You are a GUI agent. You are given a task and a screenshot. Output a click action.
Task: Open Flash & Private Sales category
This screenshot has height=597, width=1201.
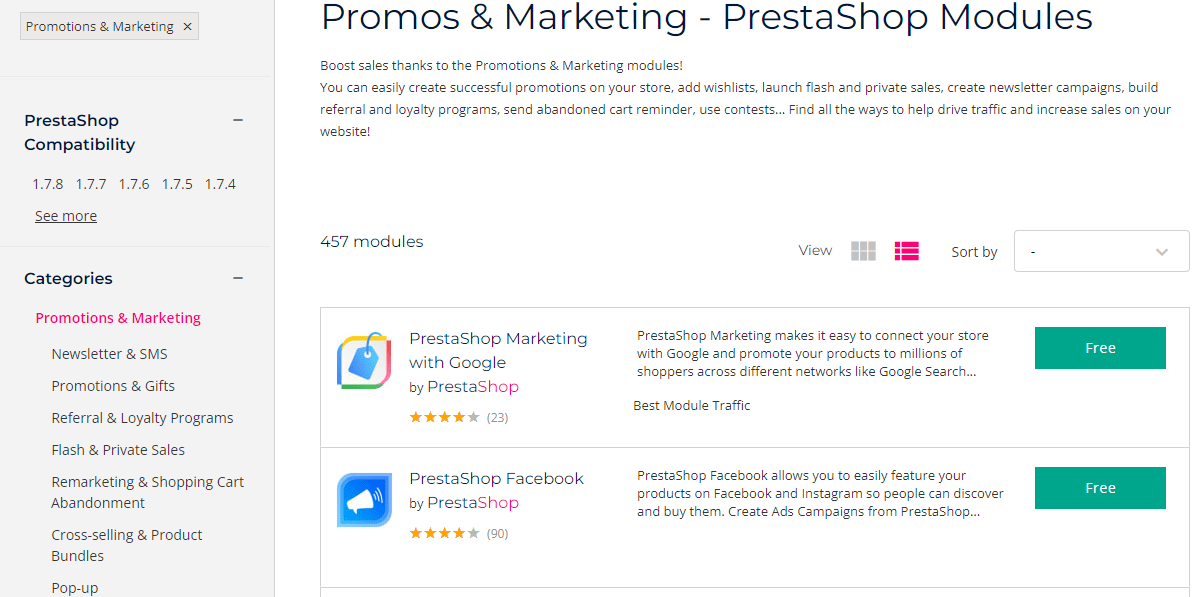pos(118,450)
